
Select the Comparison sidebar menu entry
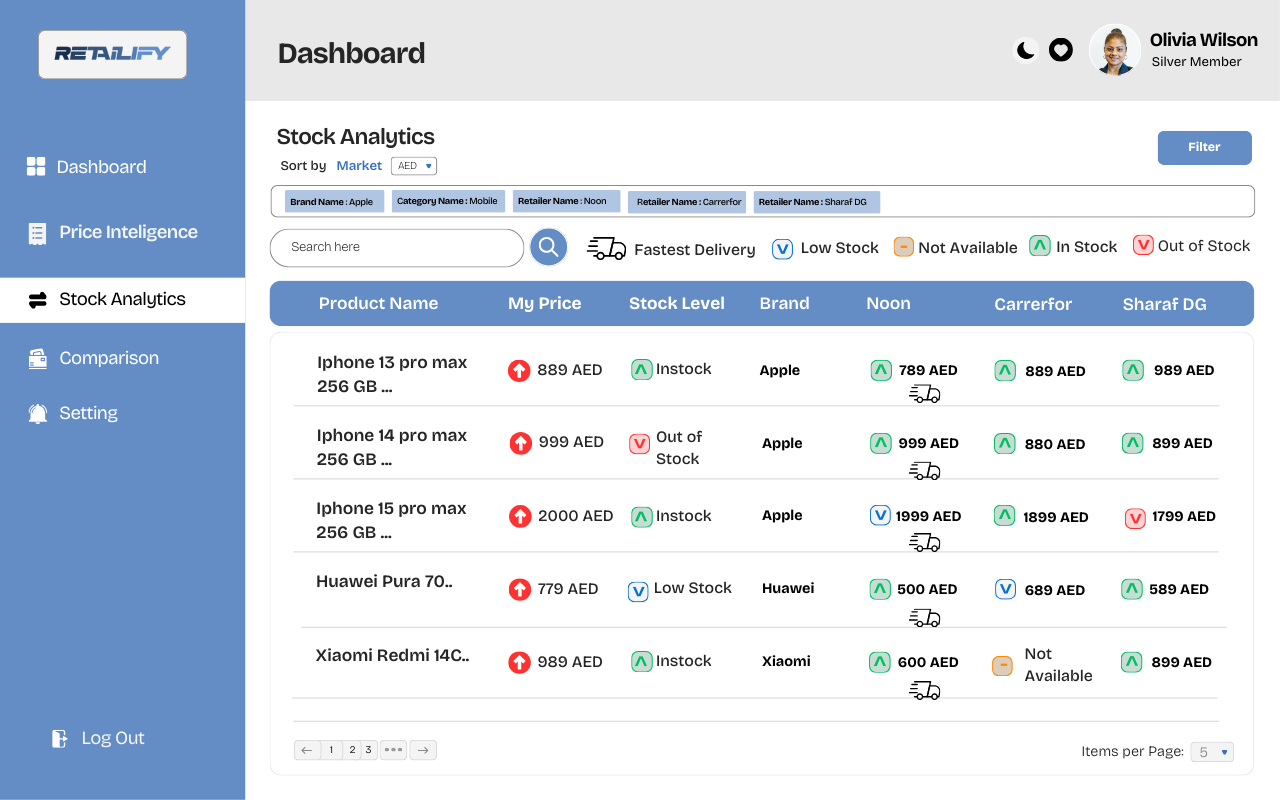click(109, 357)
